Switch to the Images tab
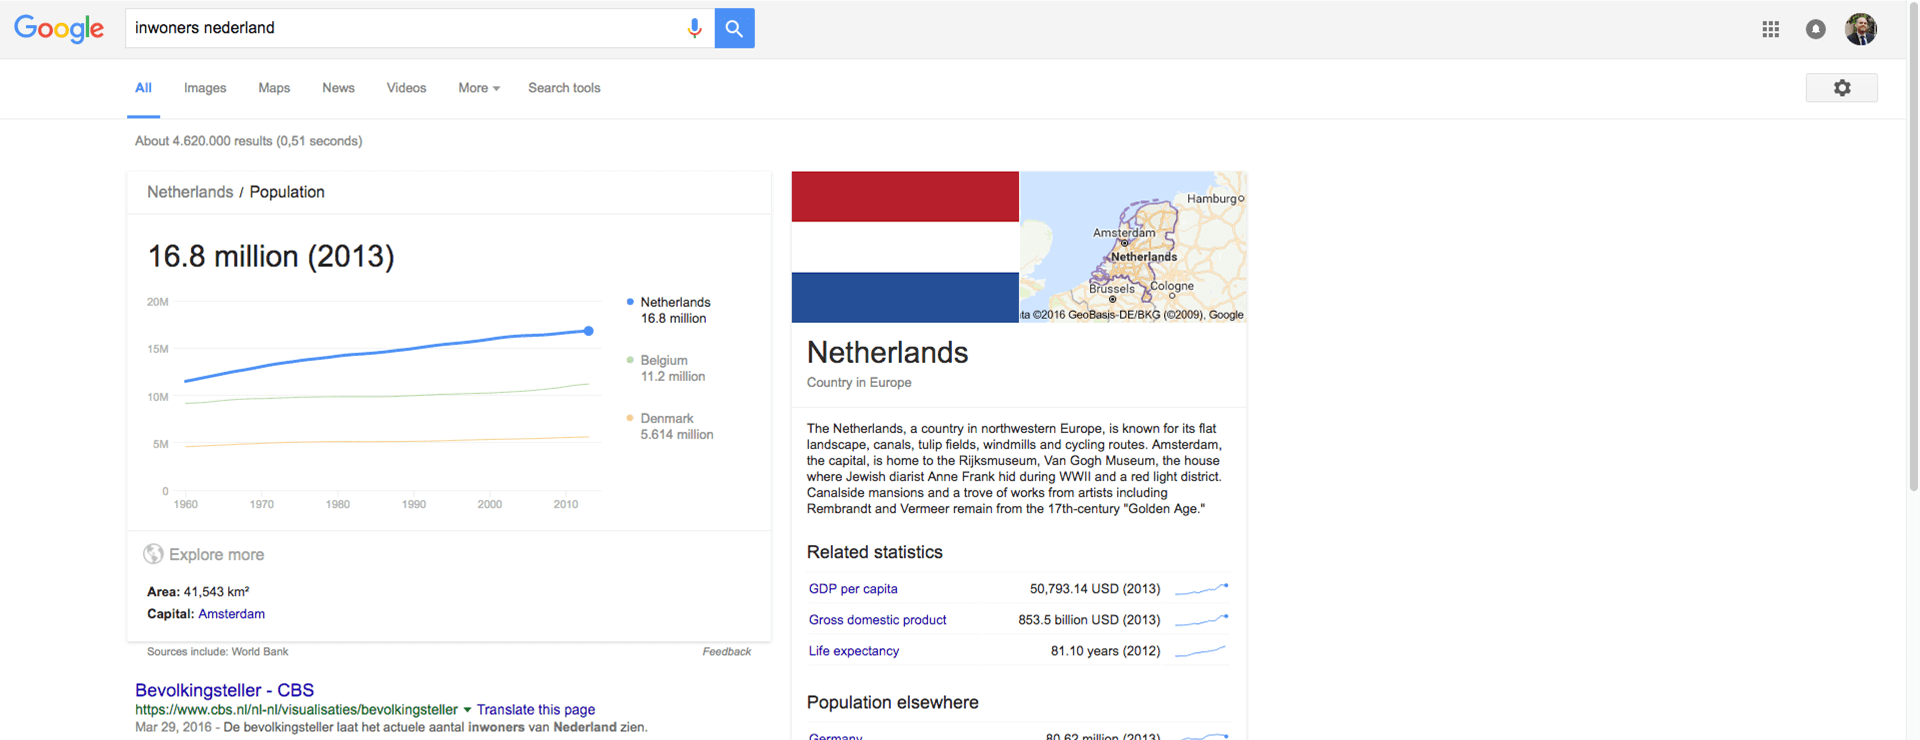 click(205, 88)
